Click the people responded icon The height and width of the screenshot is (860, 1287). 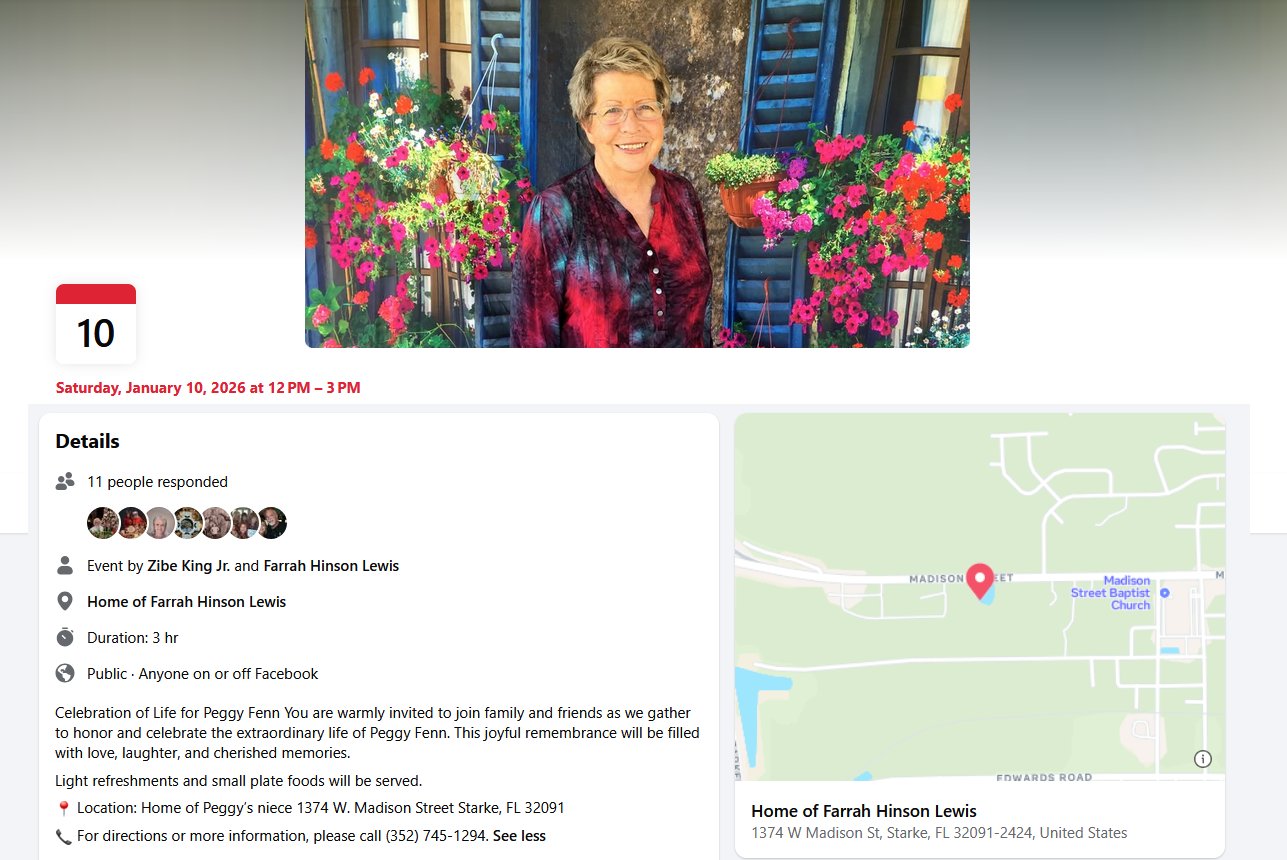click(x=65, y=482)
